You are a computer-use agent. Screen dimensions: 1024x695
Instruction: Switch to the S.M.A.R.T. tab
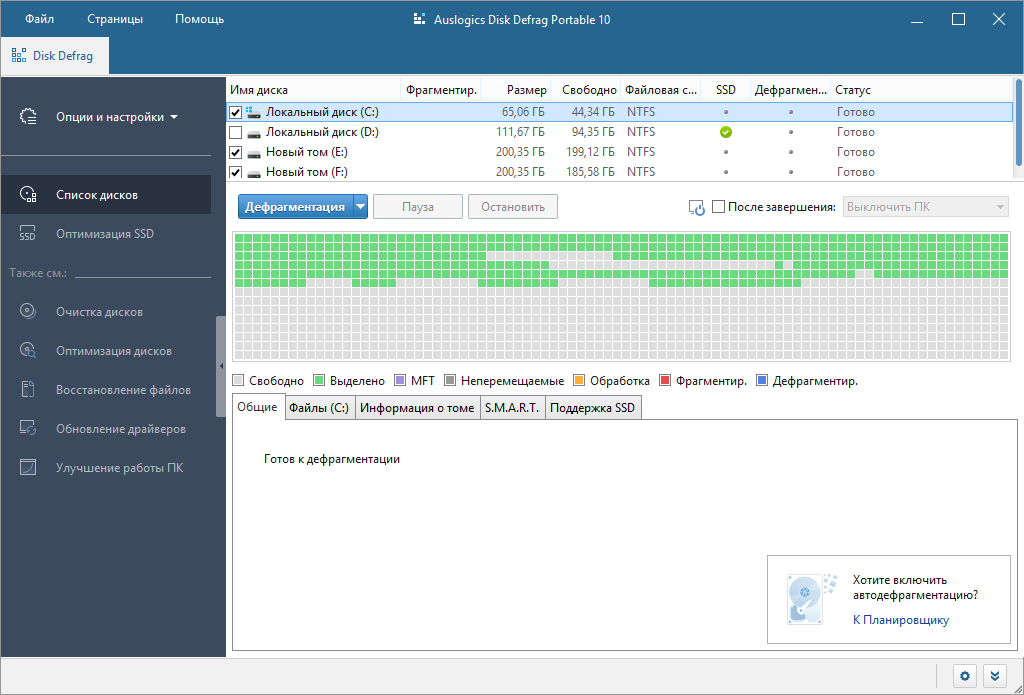click(512, 408)
